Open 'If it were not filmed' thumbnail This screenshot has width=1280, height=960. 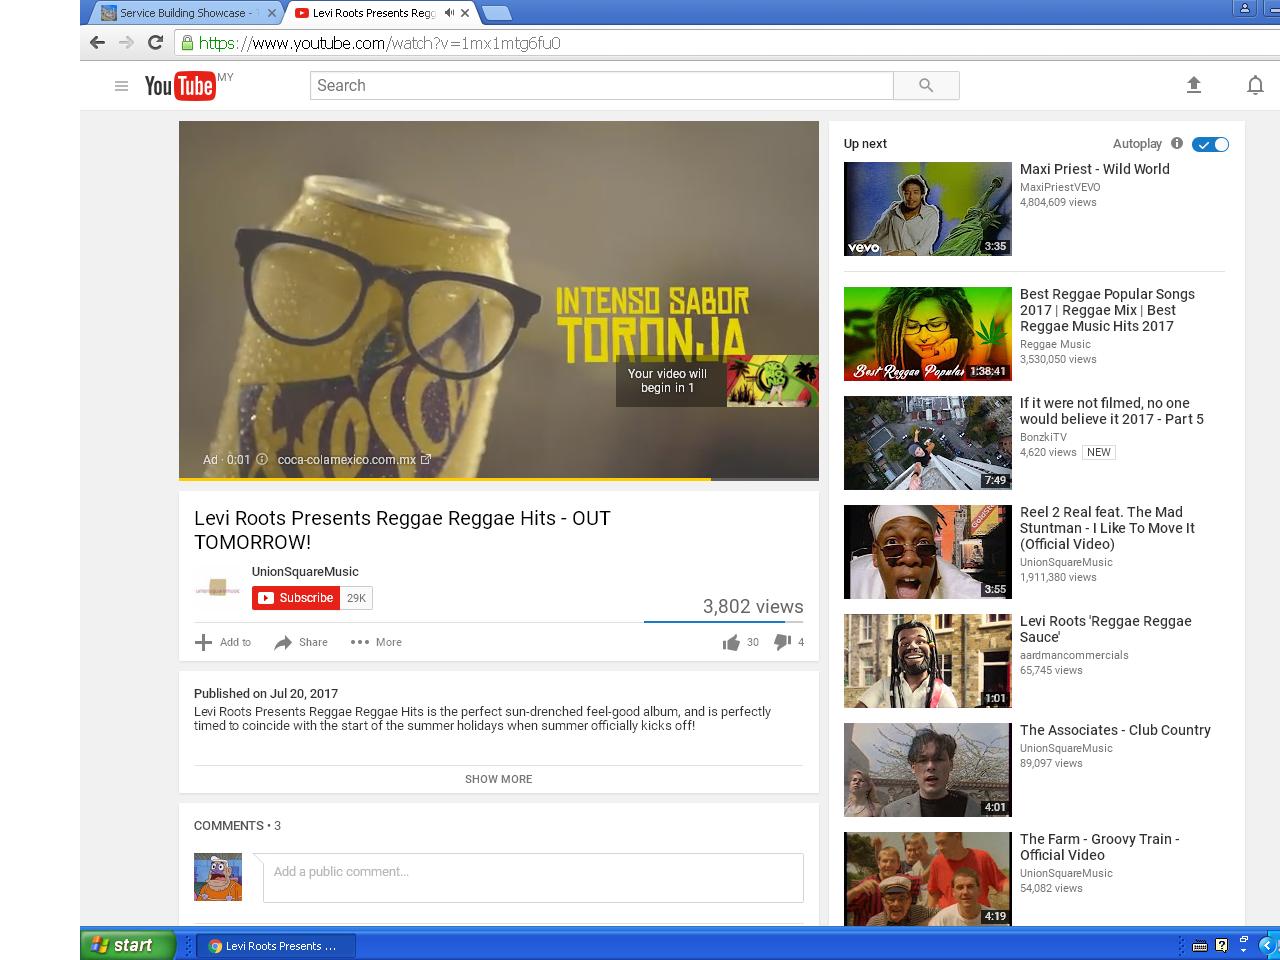(x=928, y=443)
